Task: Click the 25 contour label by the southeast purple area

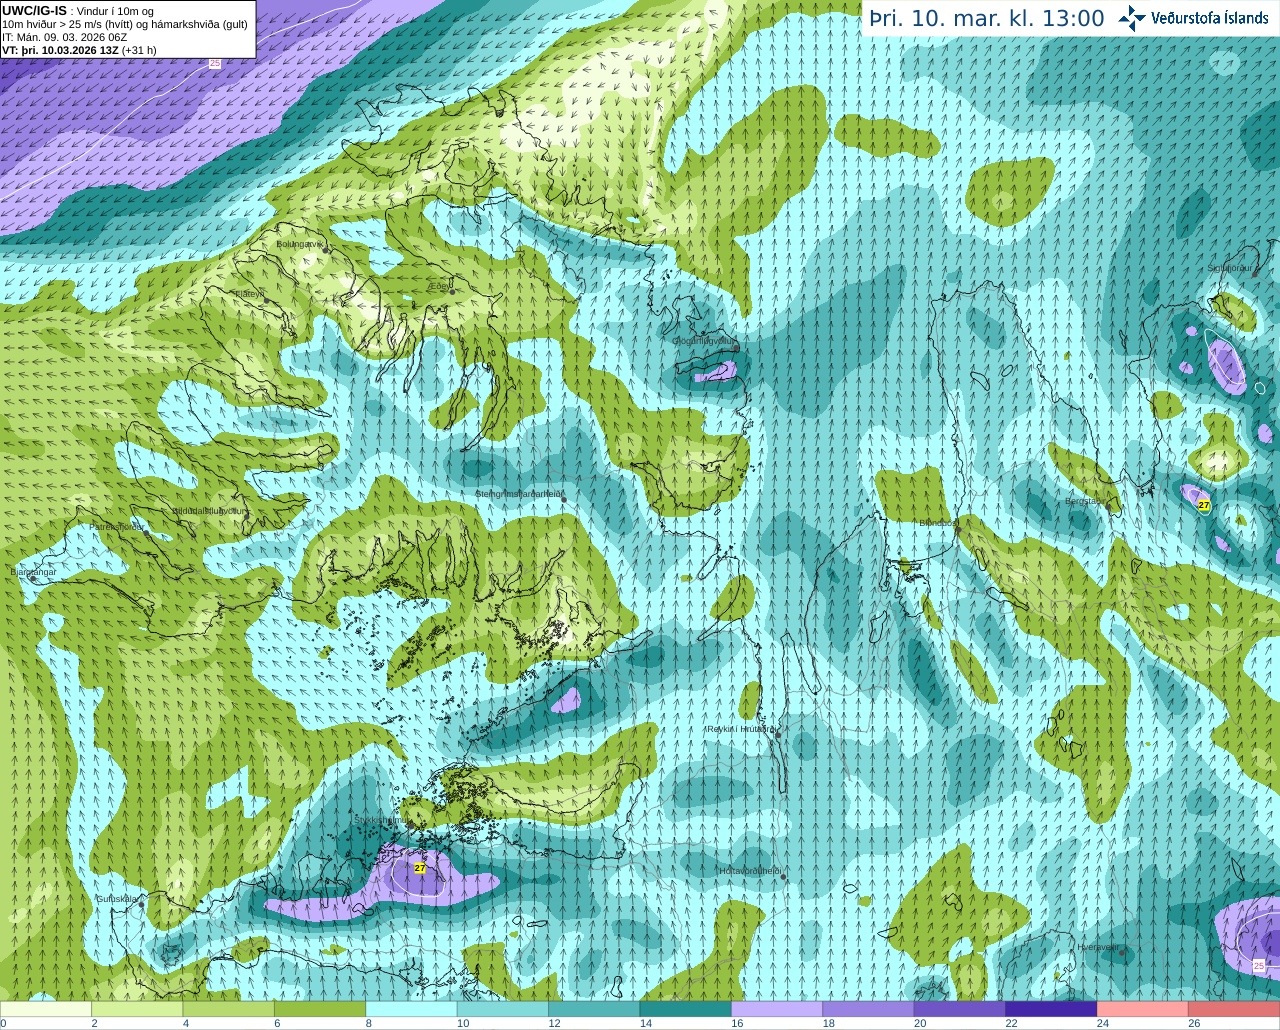Action: coord(1258,965)
